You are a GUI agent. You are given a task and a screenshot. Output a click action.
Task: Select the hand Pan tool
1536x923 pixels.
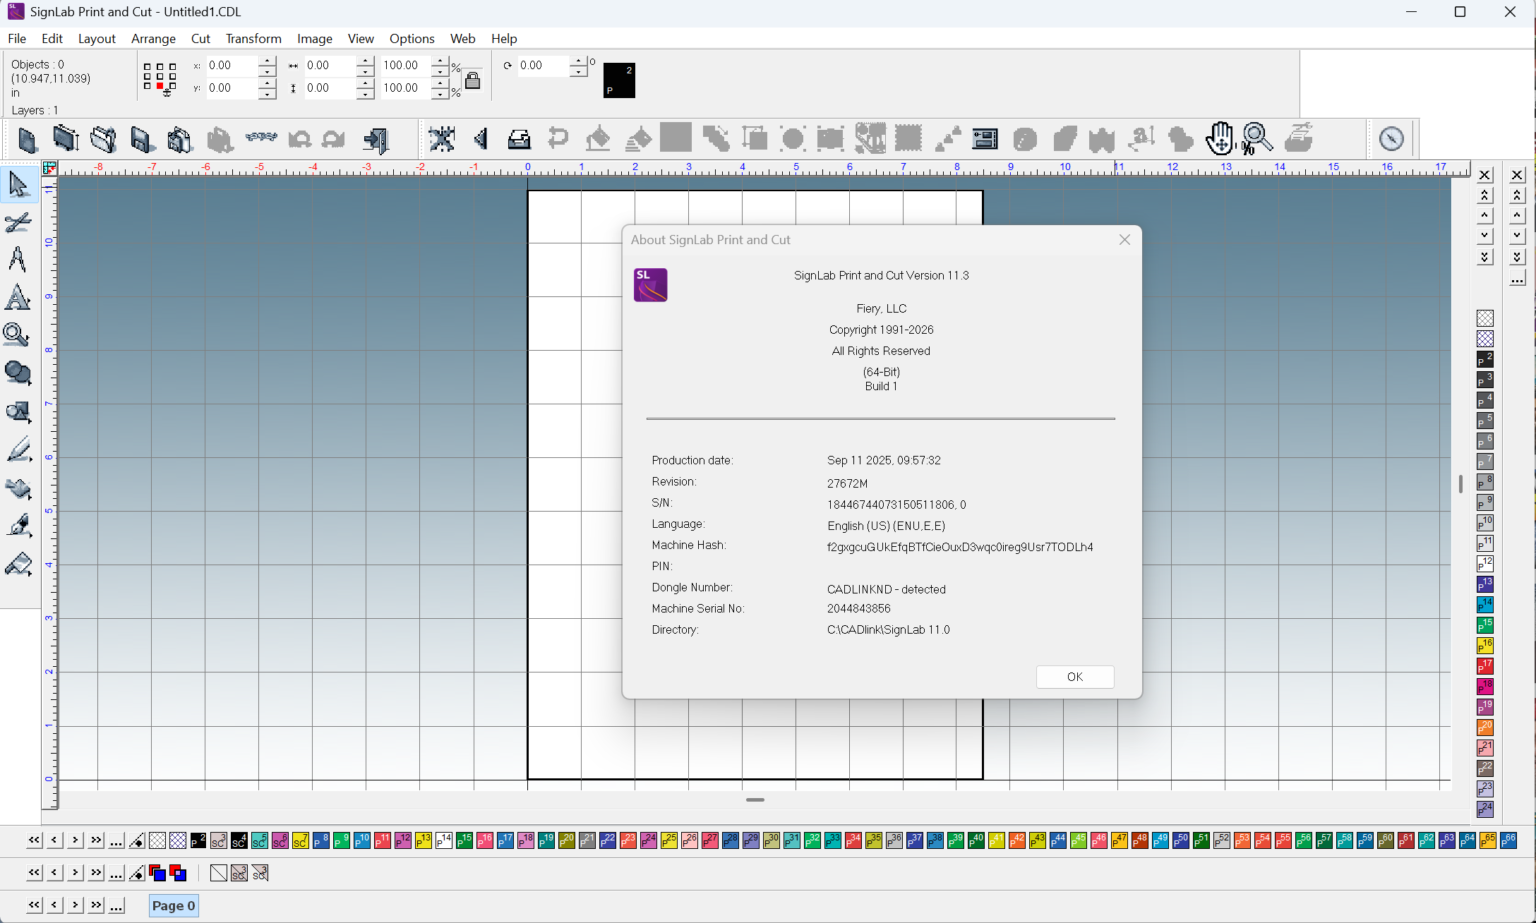pos(1219,138)
